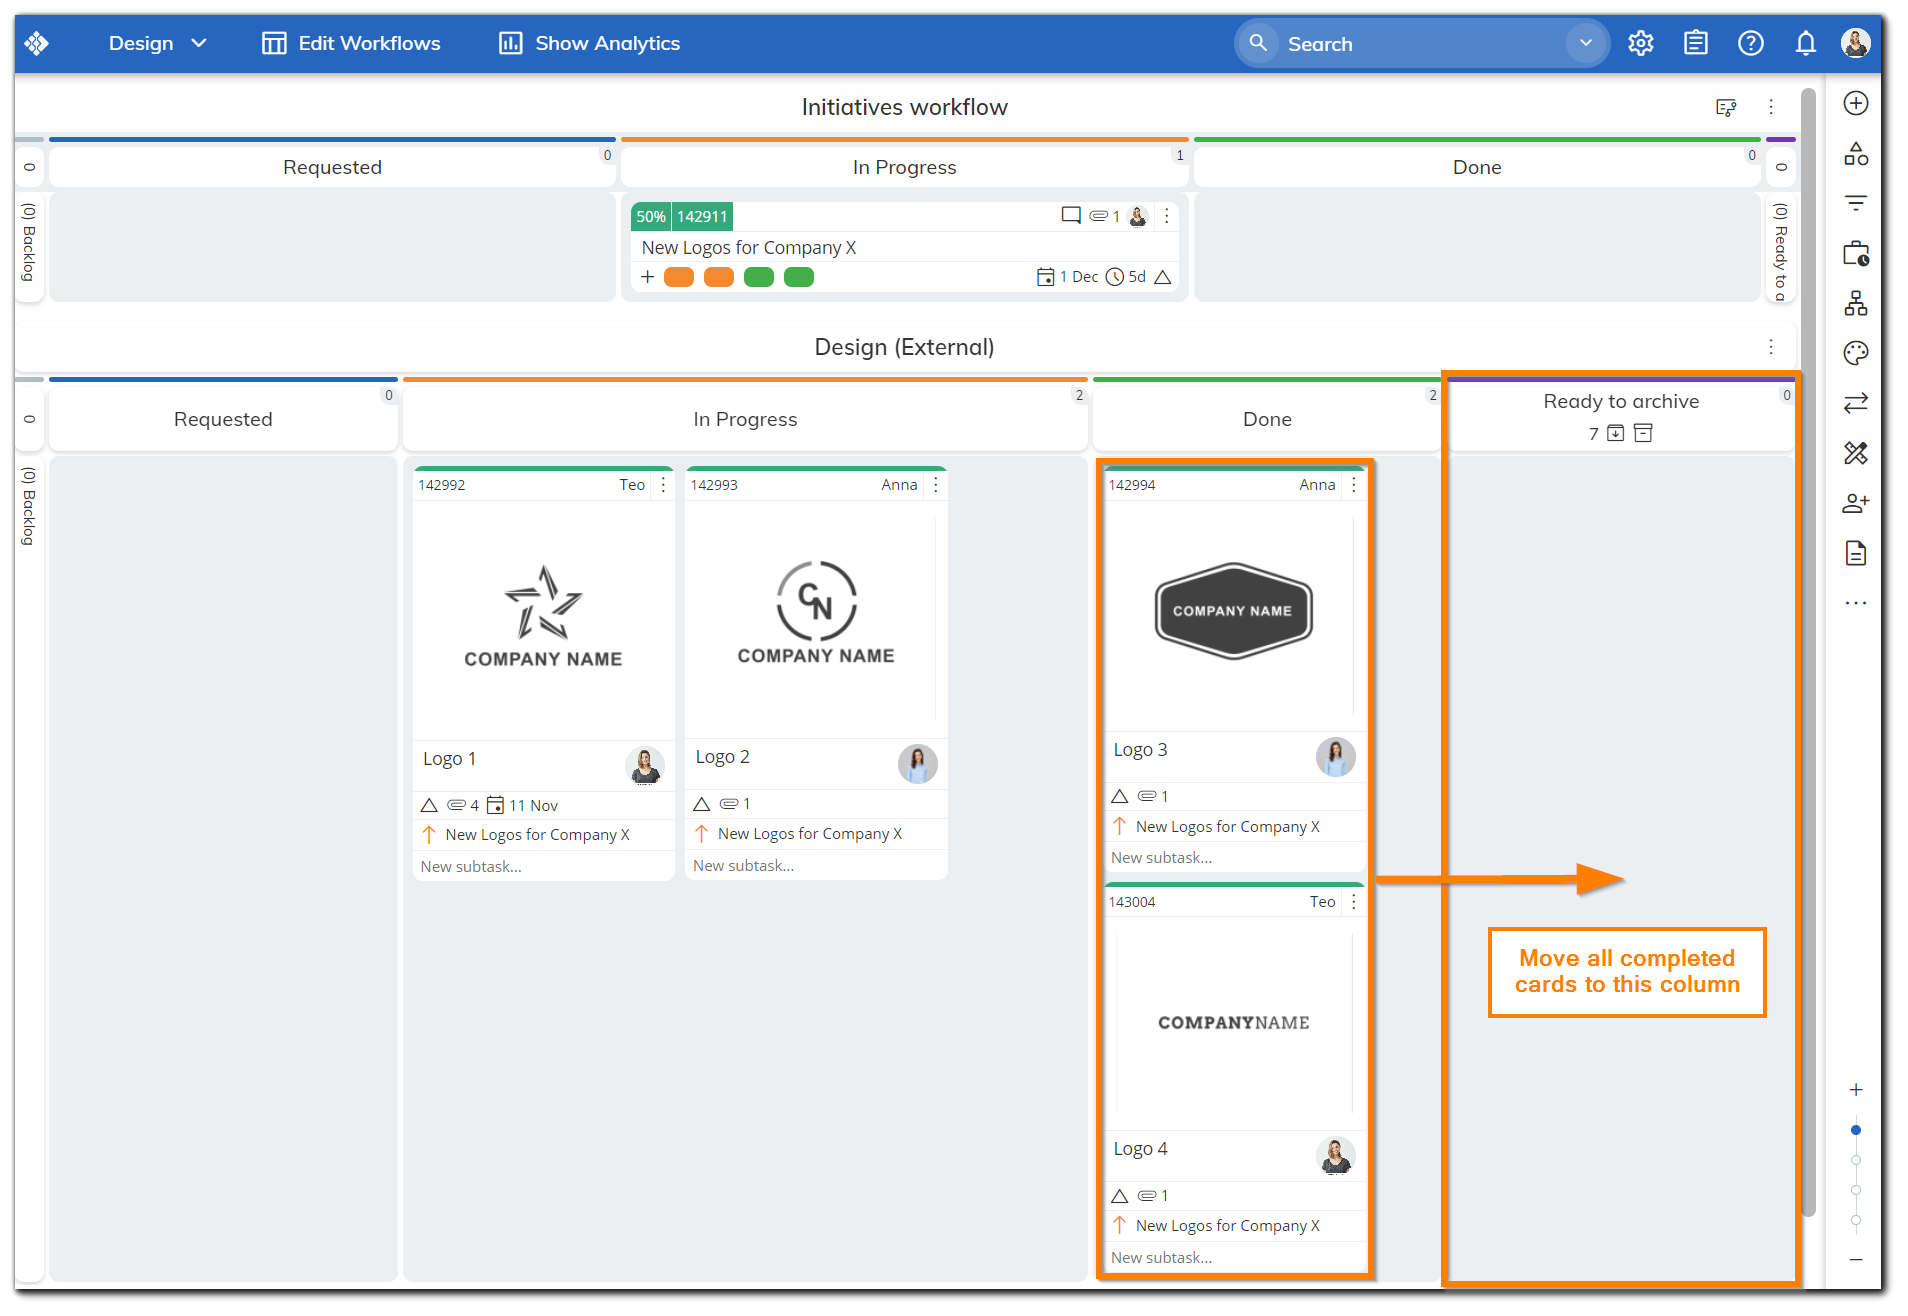The image size is (1908, 1316).
Task: Expand the search options dropdown arrow
Action: pyautogui.click(x=1585, y=43)
